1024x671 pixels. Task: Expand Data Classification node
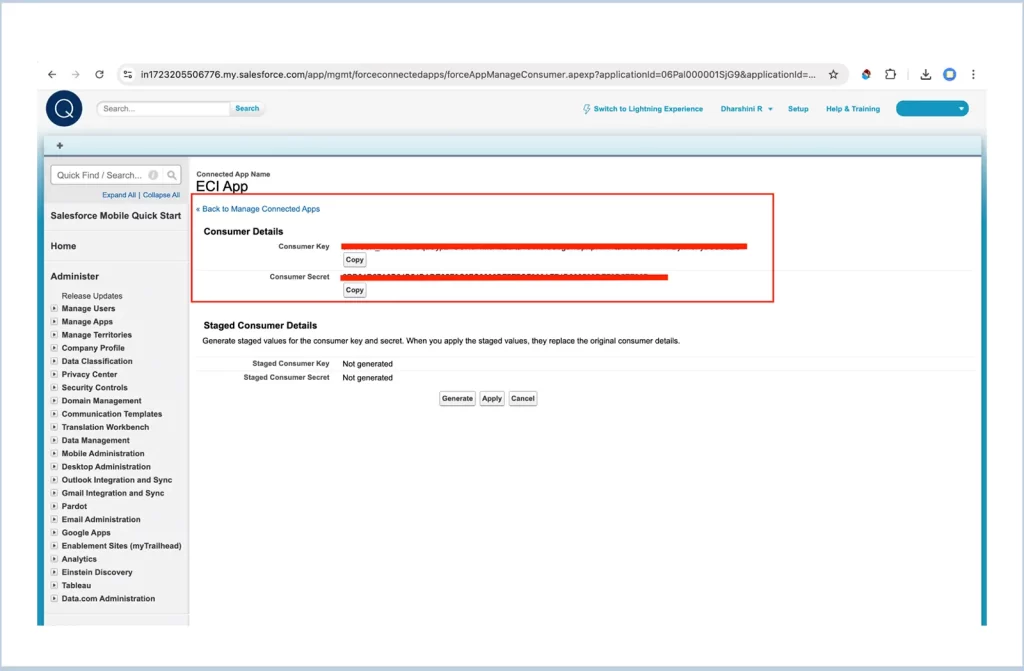click(x=54, y=361)
